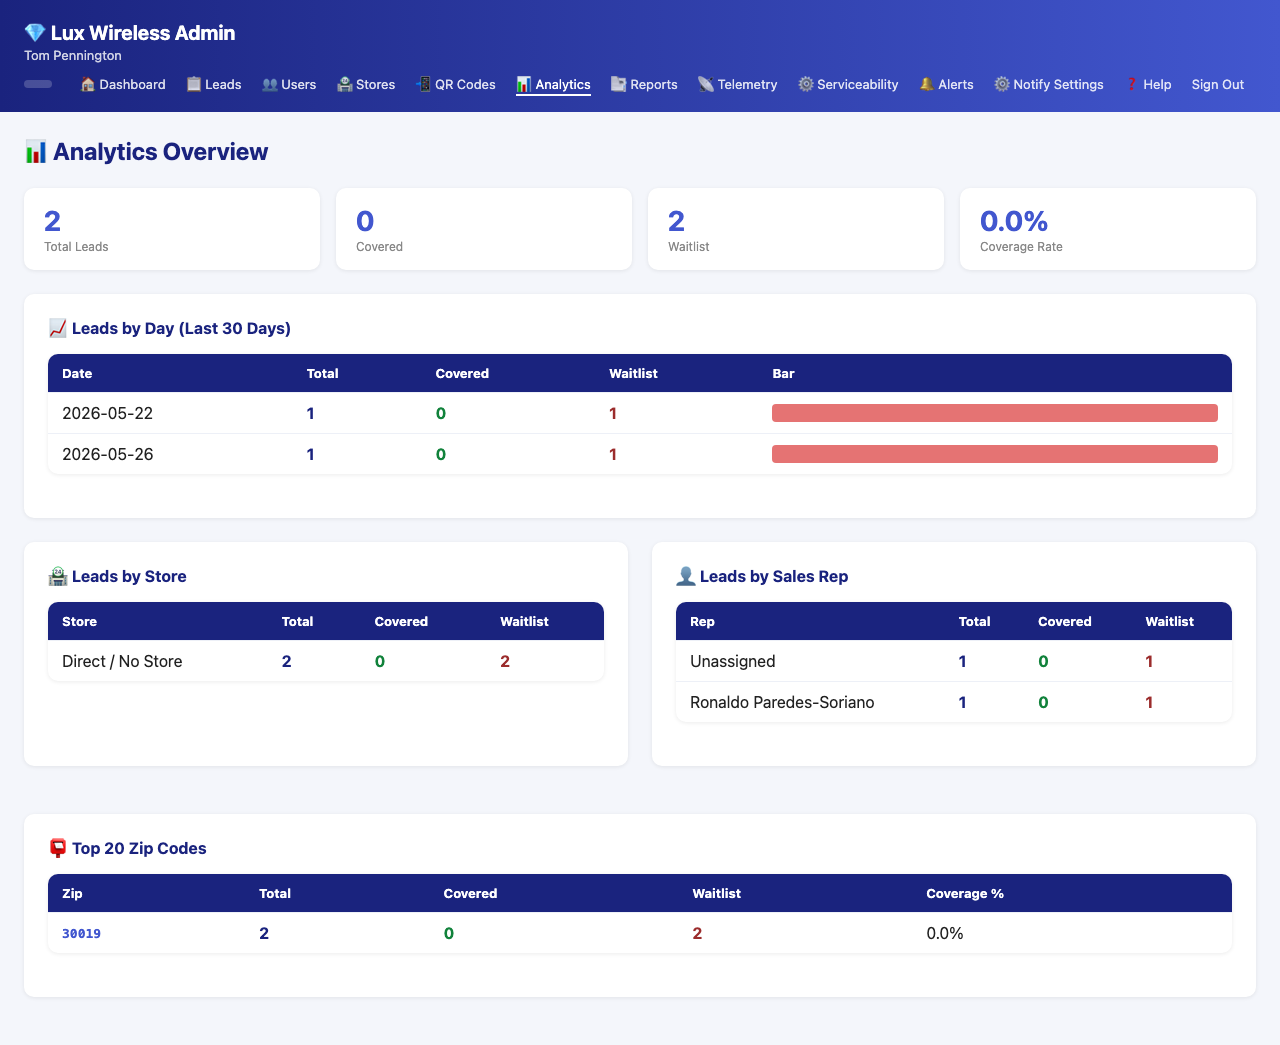Click the building icon beside Leads by Store
Viewport: 1280px width, 1045px height.
58,576
